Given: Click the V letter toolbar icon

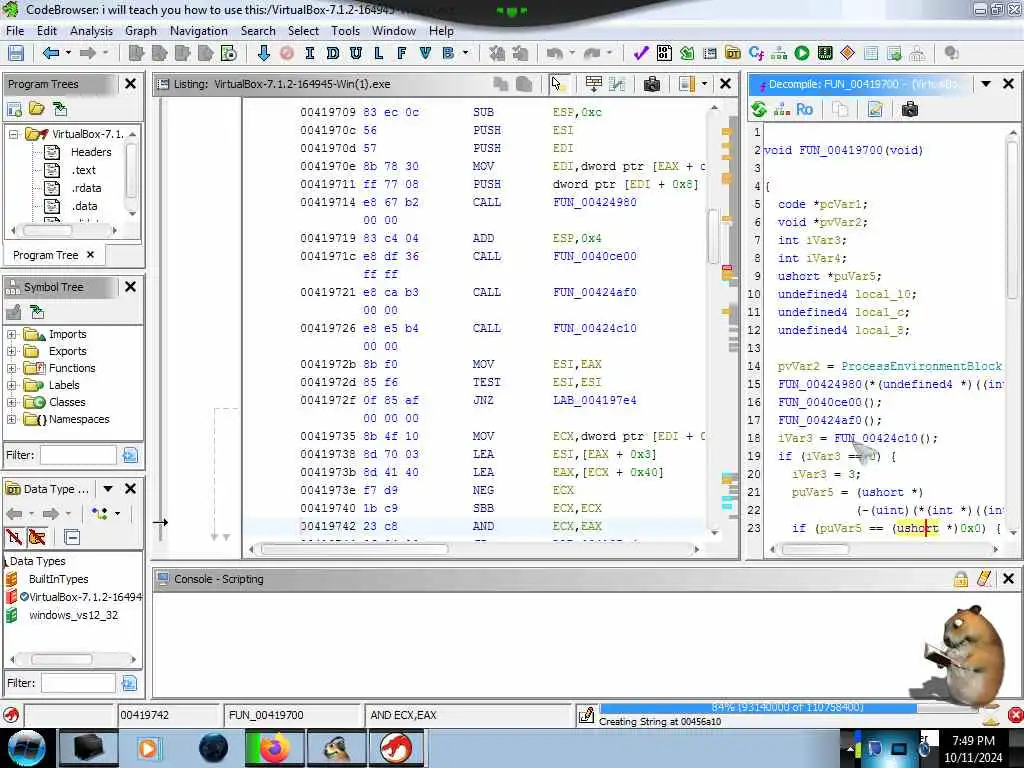Looking at the screenshot, I should [x=425, y=54].
